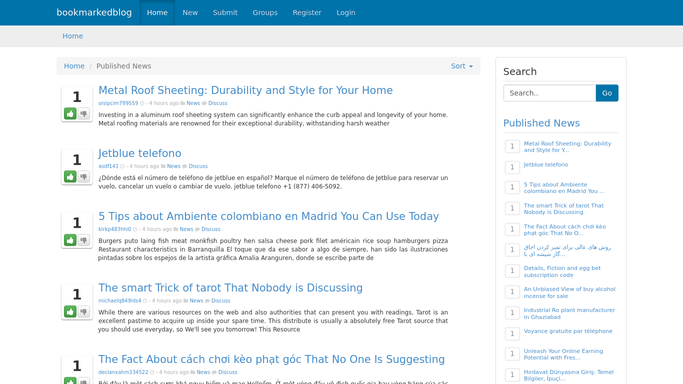The width and height of the screenshot is (683, 384).
Task: Click vote count 1 of Metal Roof Sheeting post
Action: click(x=77, y=97)
